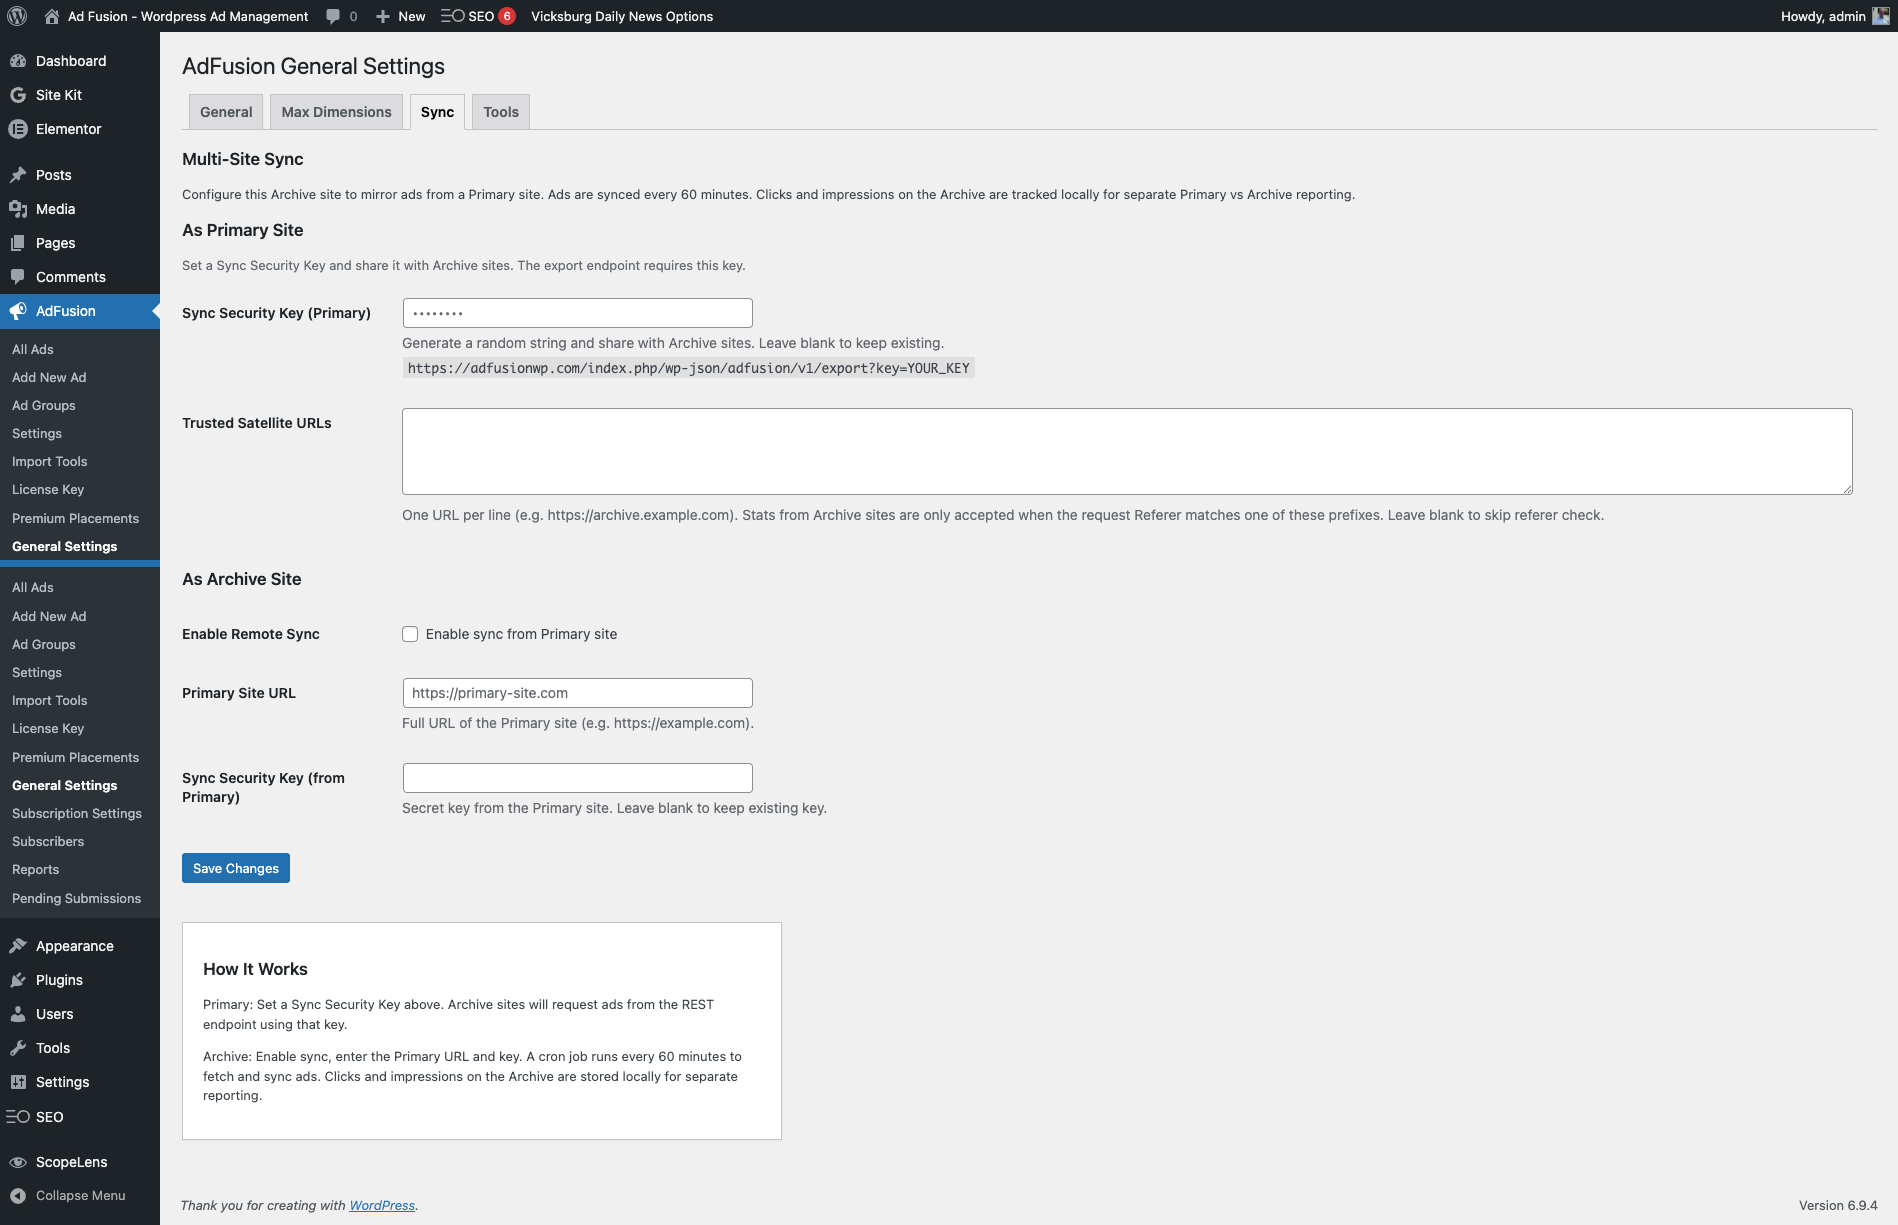This screenshot has width=1898, height=1225.
Task: Open the Dashboard gauge icon
Action: [x=18, y=61]
